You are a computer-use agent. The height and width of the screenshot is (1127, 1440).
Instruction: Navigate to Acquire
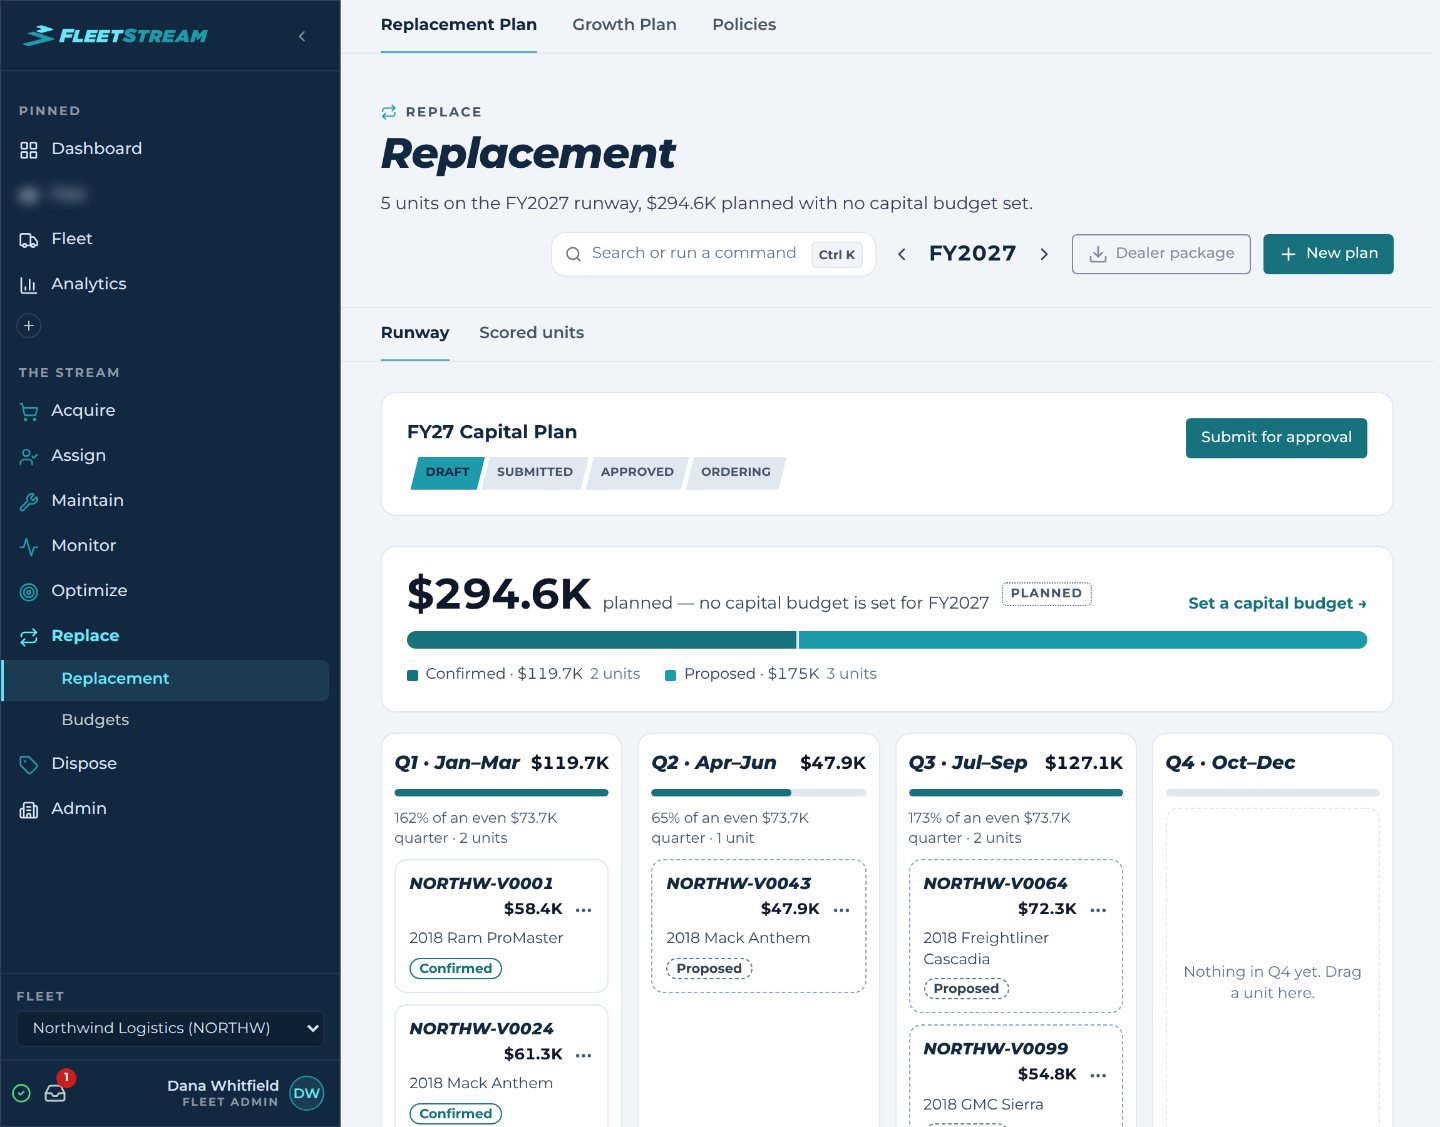click(170, 411)
